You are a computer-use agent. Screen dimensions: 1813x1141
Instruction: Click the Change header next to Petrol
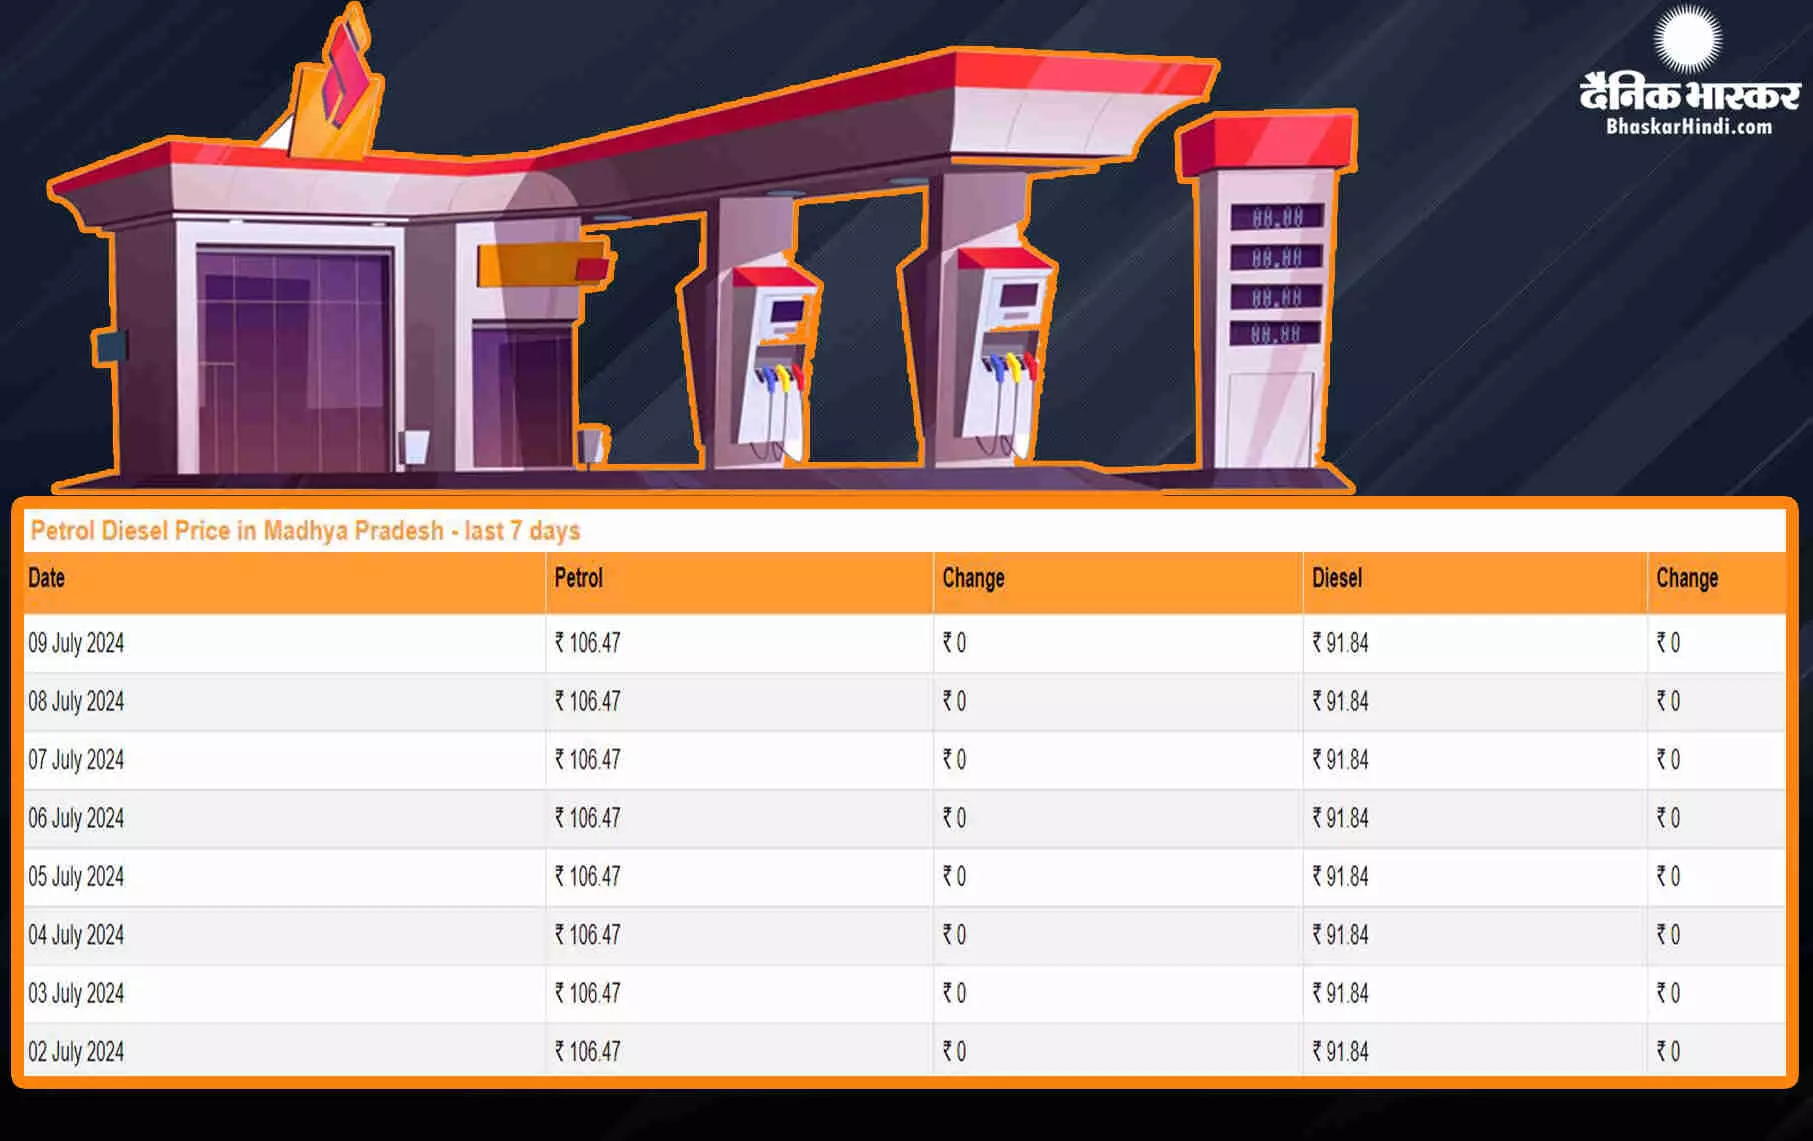click(973, 578)
